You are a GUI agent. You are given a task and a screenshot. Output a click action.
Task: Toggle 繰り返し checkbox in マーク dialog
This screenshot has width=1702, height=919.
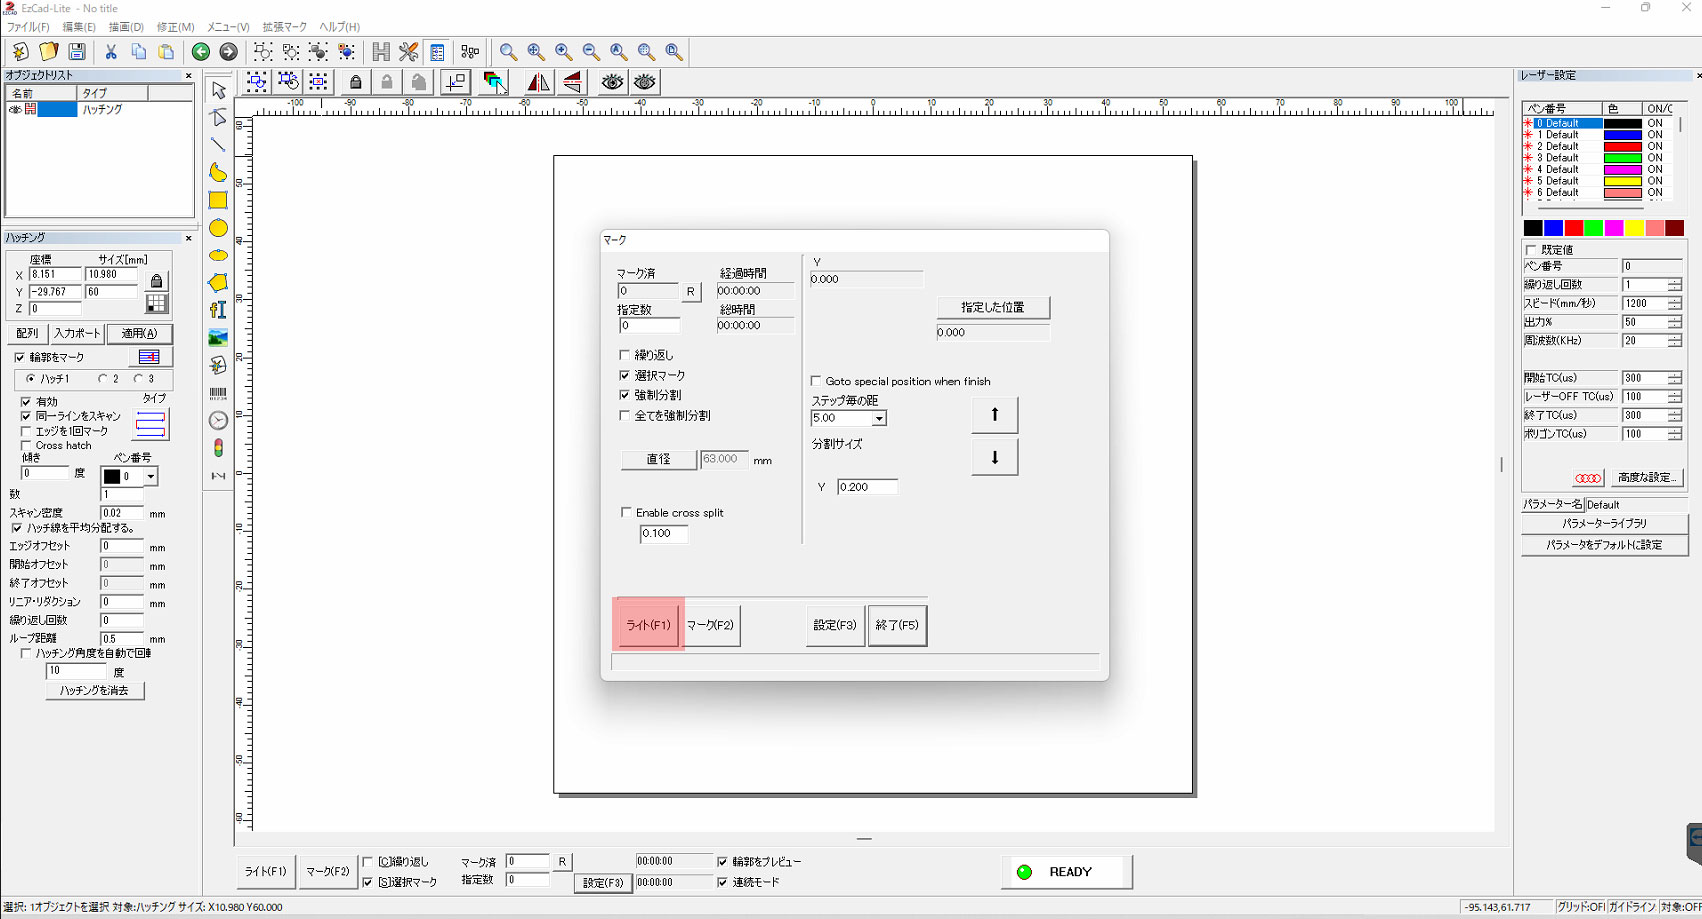[625, 355]
